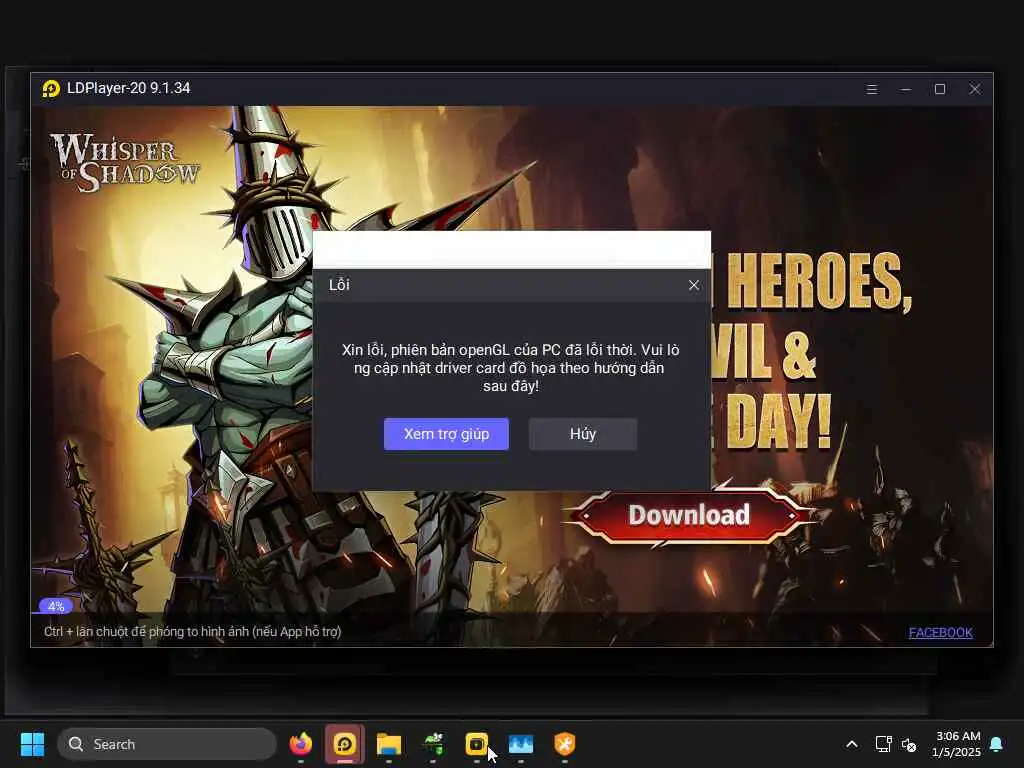Click the LDPlayer-20 9.1.34 title text
Image resolution: width=1024 pixels, height=768 pixels.
coord(129,88)
